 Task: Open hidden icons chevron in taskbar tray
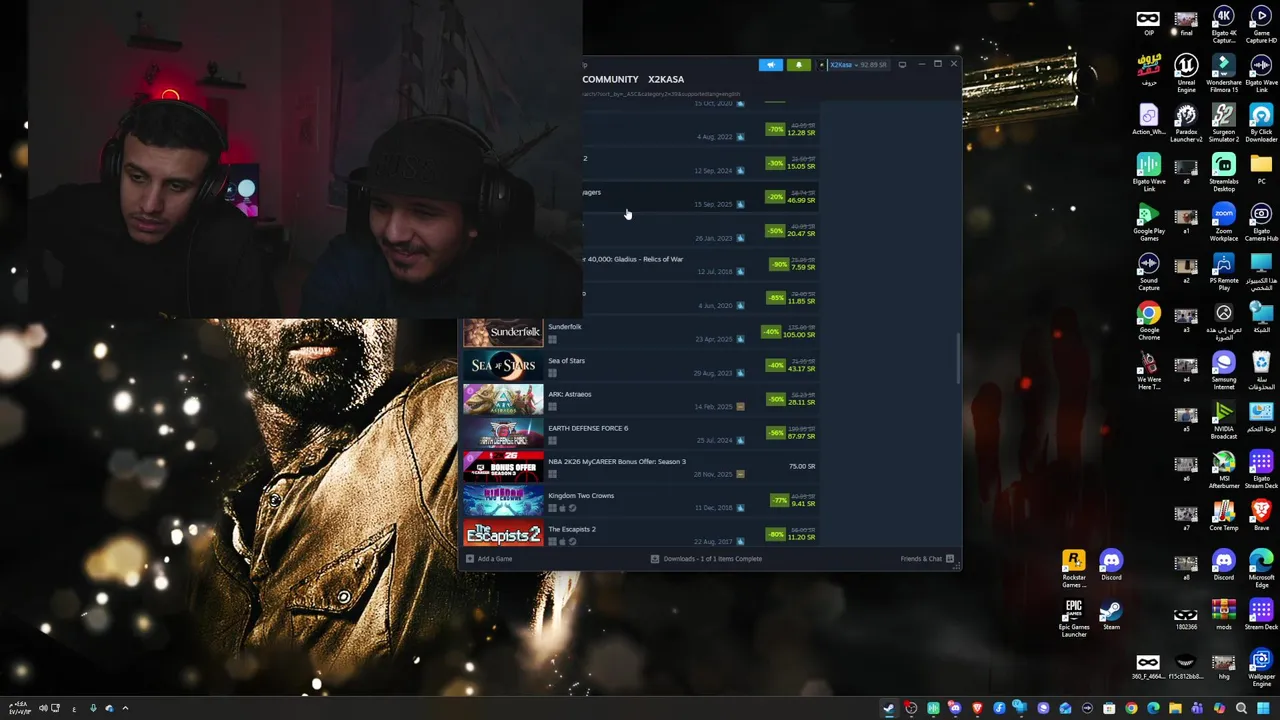click(x=125, y=708)
